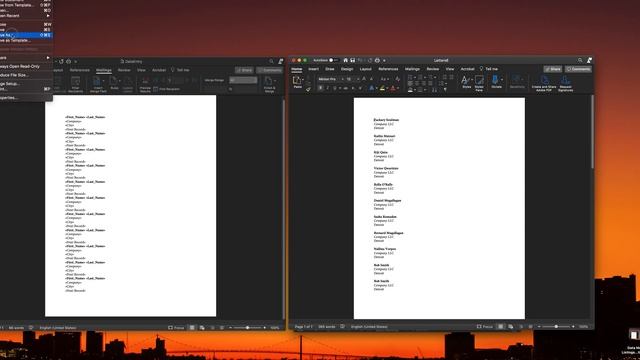Click Create and Share Adobe PDF
This screenshot has height=360, width=640.
click(544, 83)
